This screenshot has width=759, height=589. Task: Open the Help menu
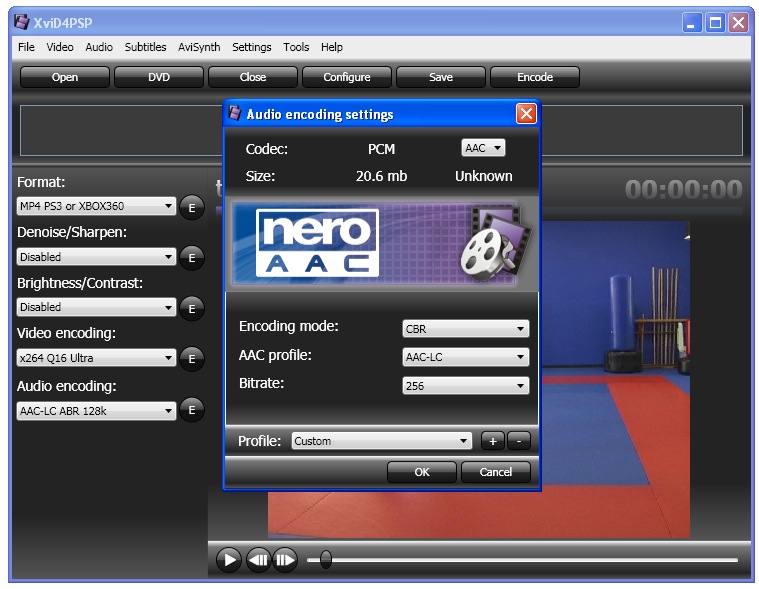332,47
